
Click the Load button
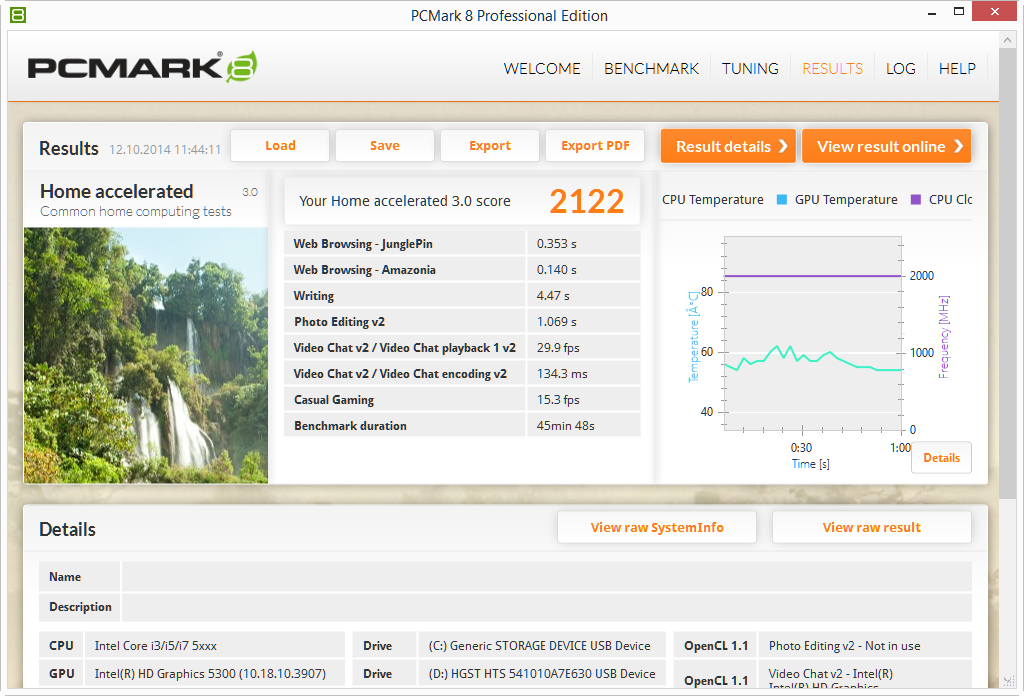[280, 146]
